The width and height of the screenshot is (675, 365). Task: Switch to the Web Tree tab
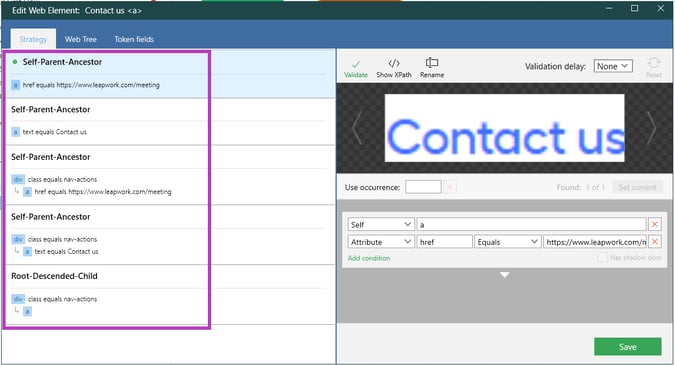tap(81, 39)
